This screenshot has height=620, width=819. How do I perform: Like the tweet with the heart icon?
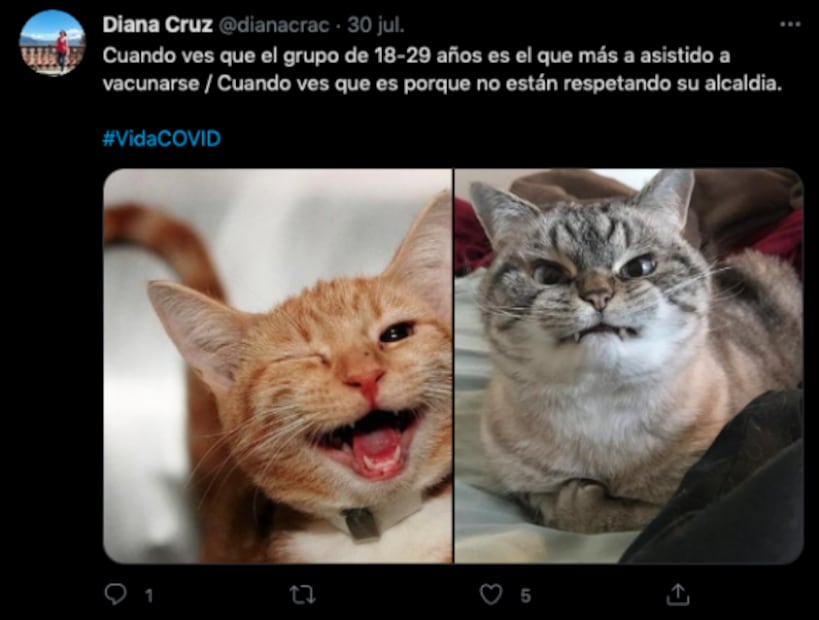click(491, 594)
